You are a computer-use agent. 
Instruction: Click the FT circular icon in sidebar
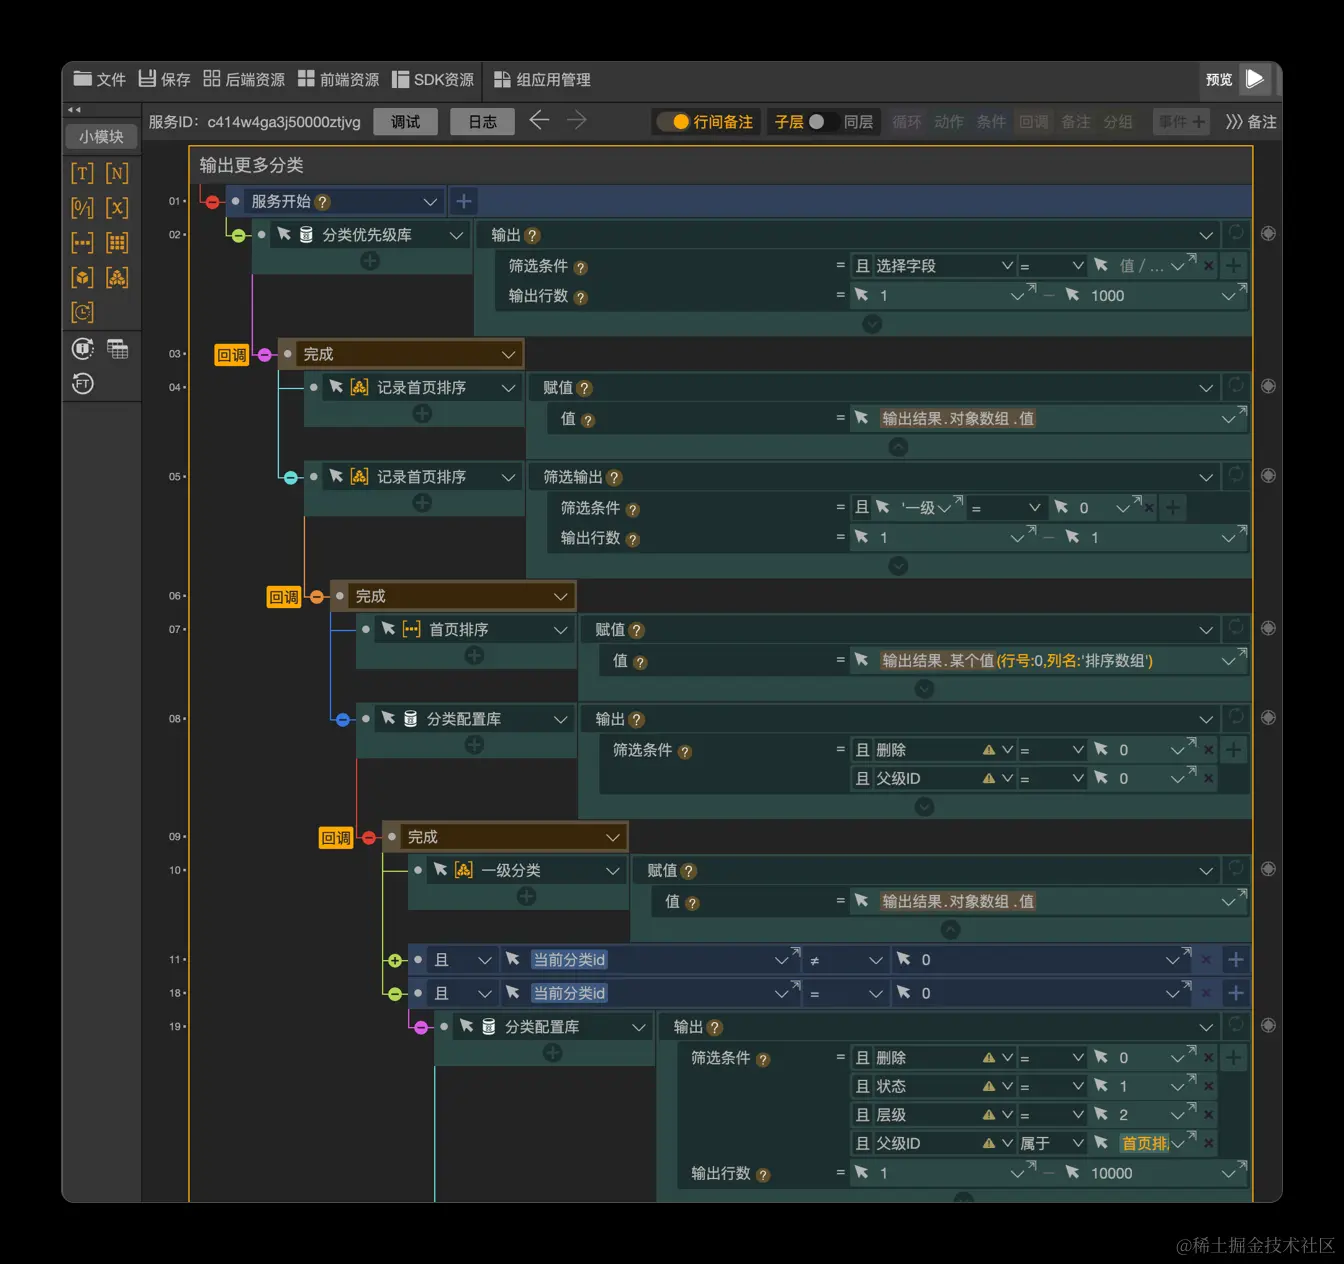pyautogui.click(x=82, y=384)
